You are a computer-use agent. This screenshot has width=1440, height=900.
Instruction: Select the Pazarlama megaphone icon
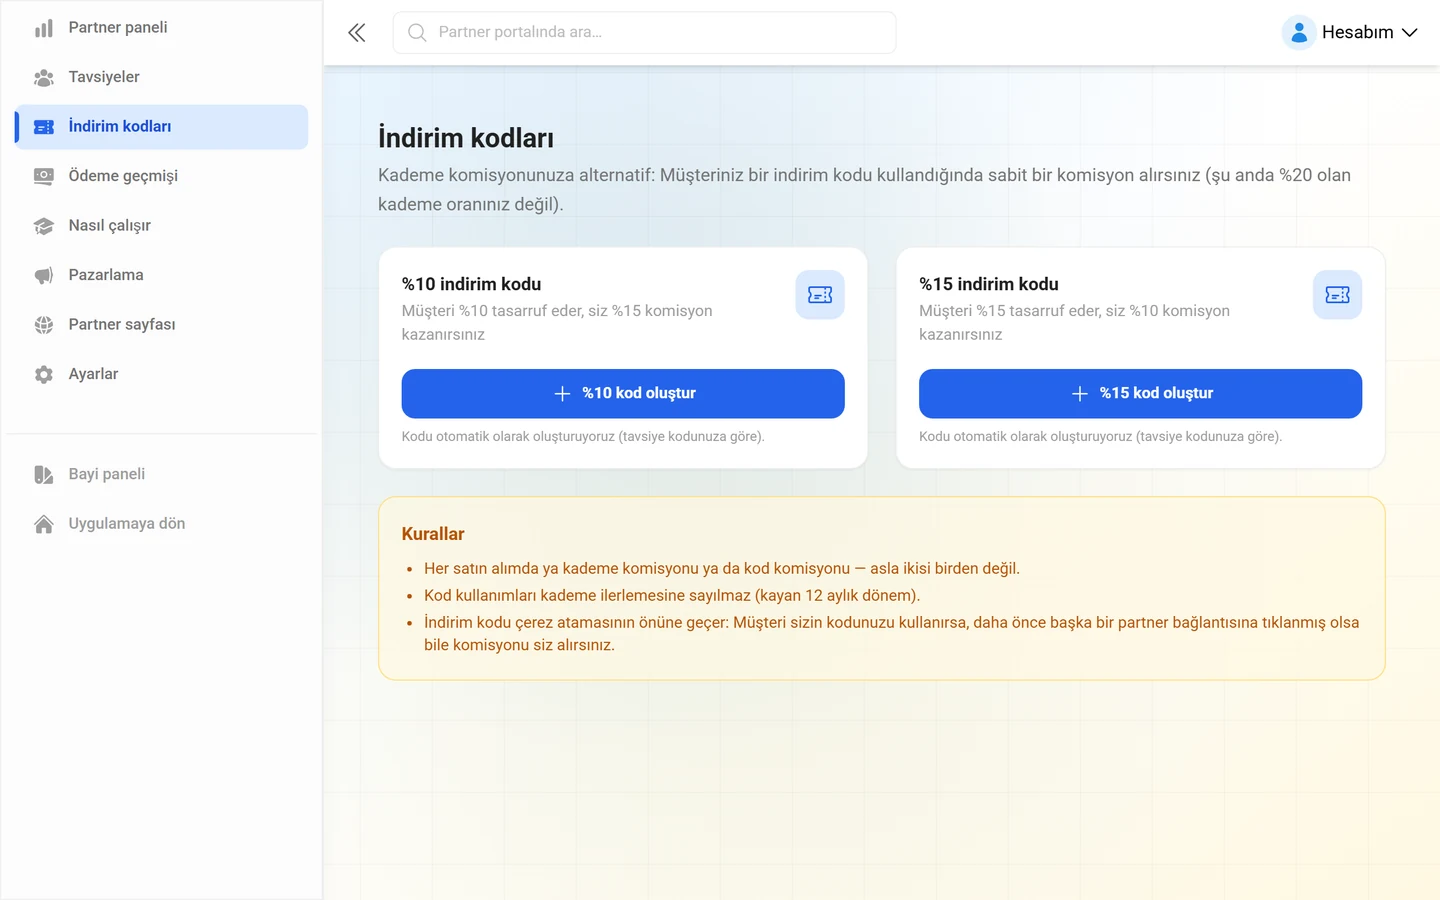click(44, 275)
